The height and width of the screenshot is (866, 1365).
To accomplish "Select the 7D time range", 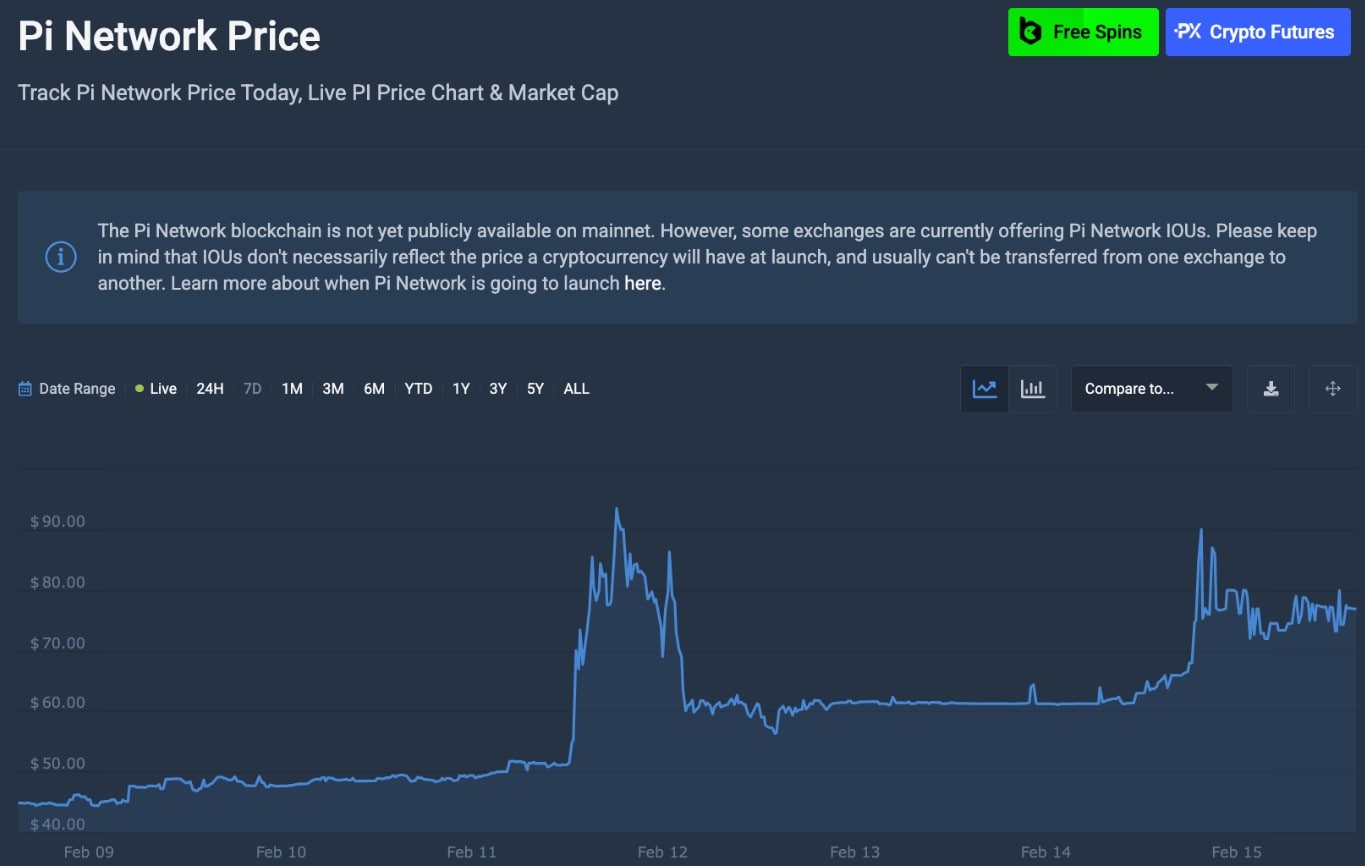I will pyautogui.click(x=252, y=389).
